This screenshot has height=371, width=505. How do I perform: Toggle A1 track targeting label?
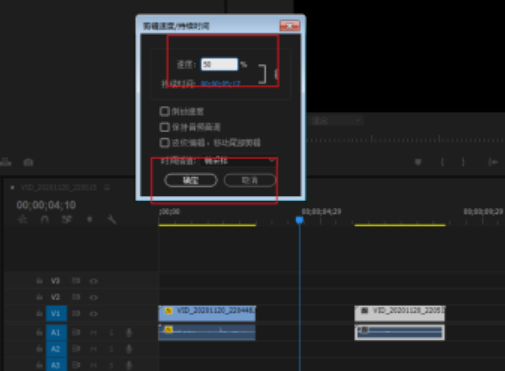click(x=56, y=332)
